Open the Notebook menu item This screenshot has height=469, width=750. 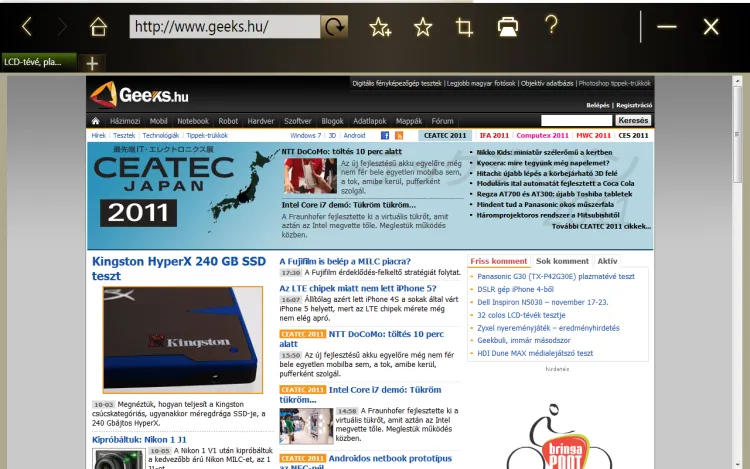pyautogui.click(x=193, y=120)
